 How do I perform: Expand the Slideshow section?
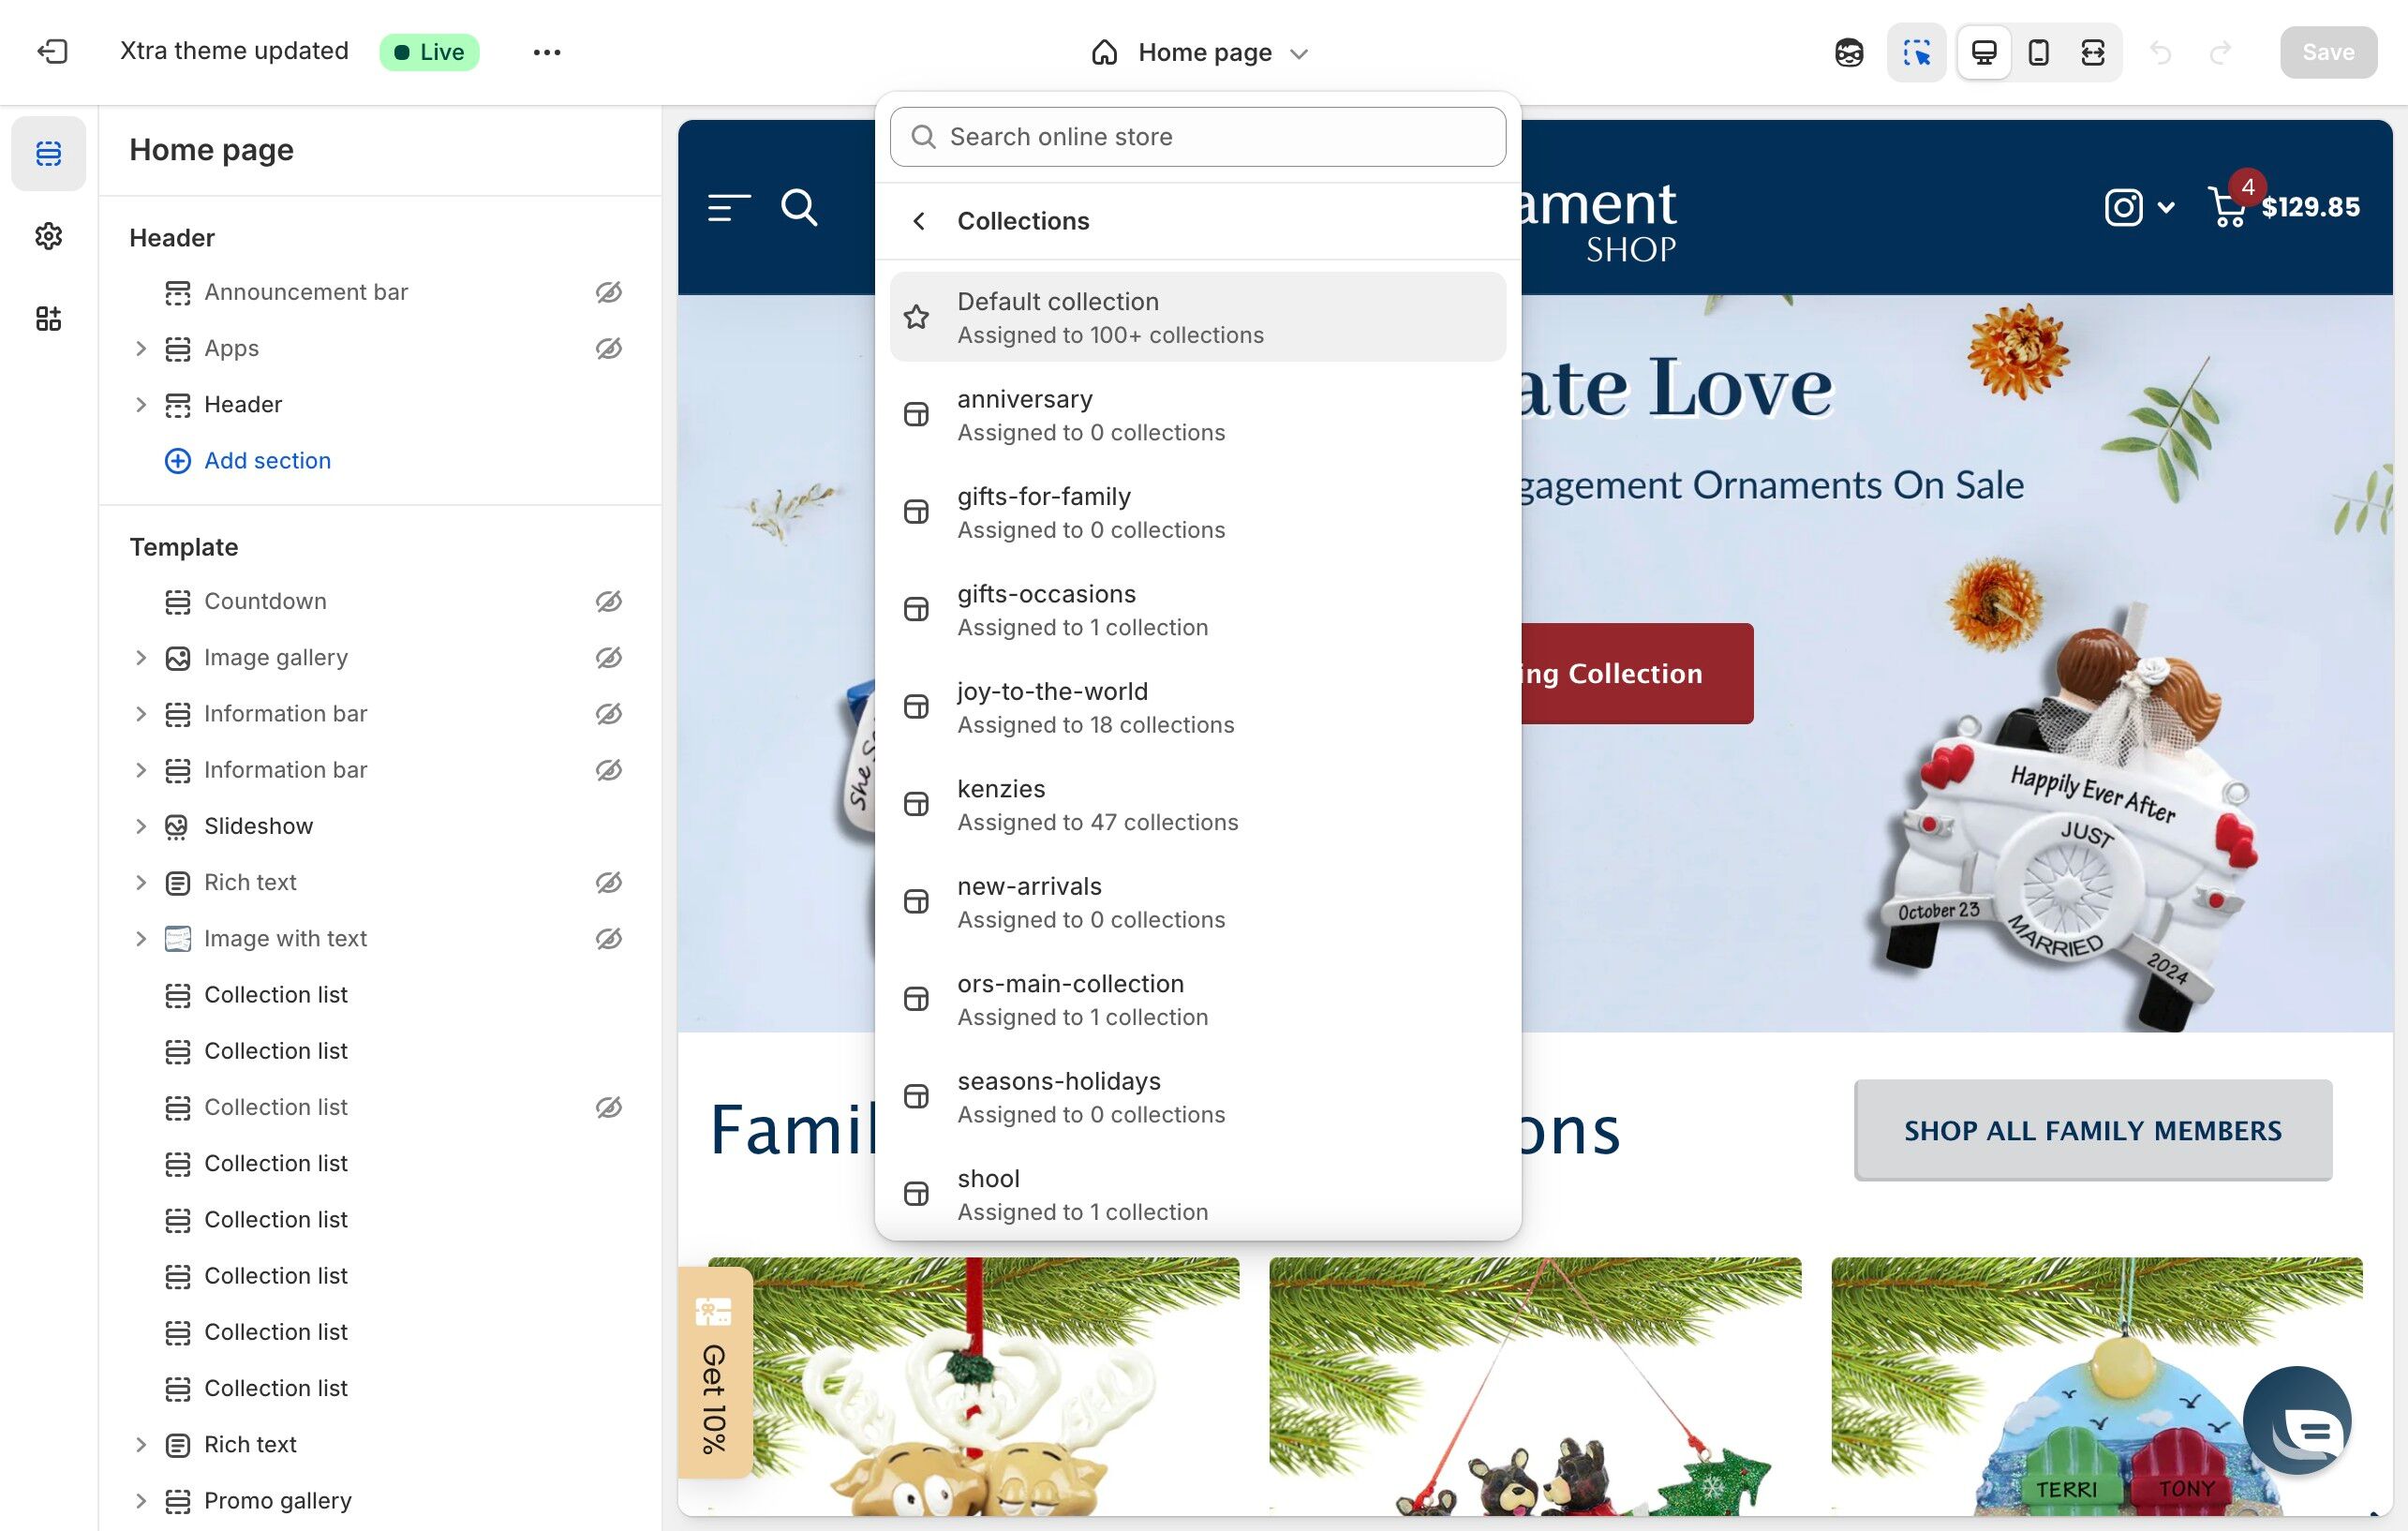[141, 826]
